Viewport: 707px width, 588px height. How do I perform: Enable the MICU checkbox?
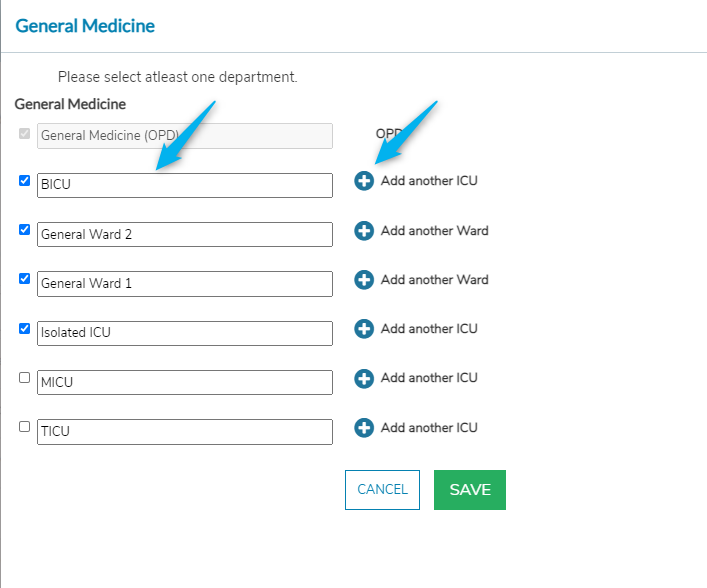click(x=25, y=377)
